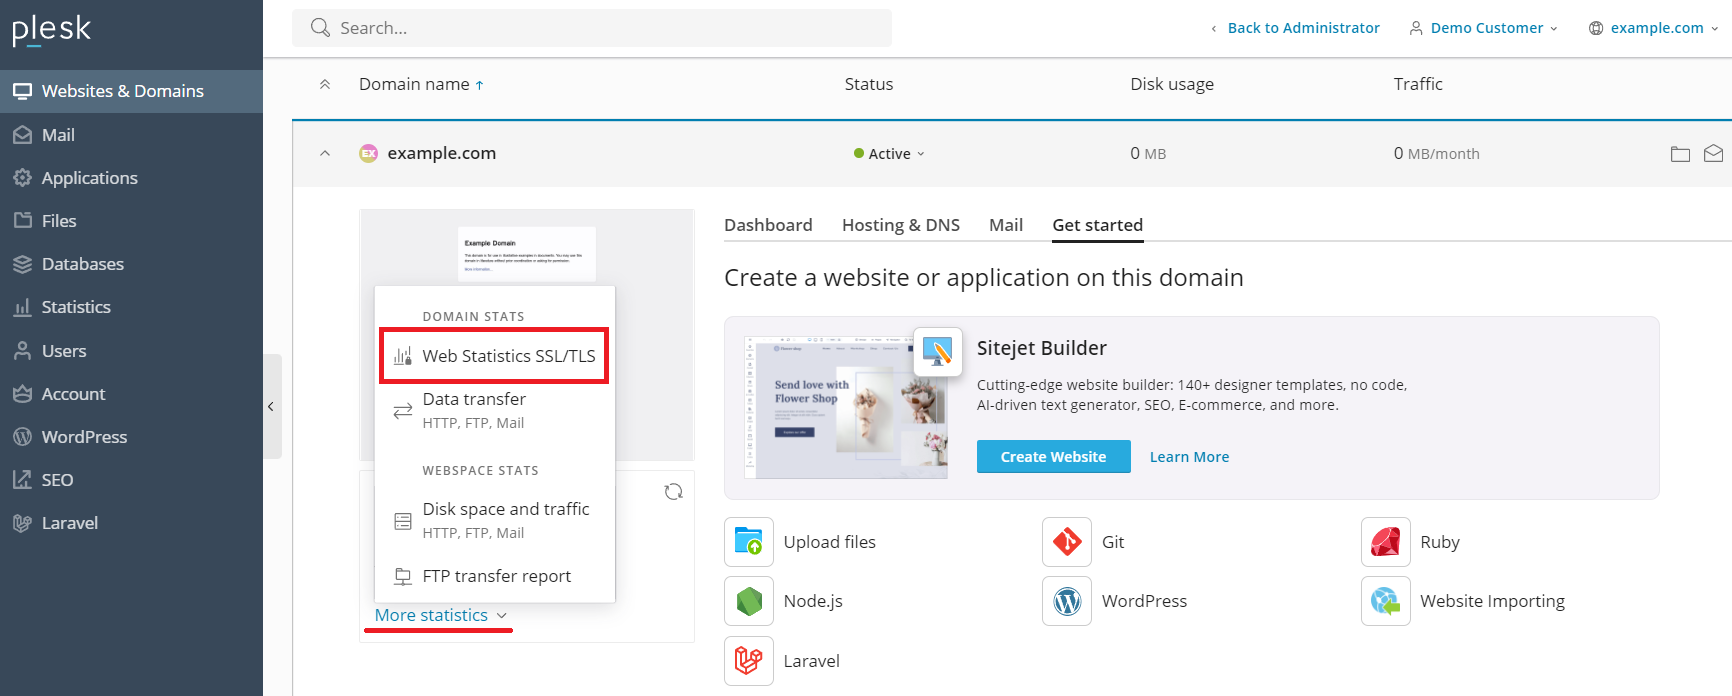This screenshot has width=1732, height=696.
Task: Click the Upload files icon
Action: coord(749,542)
